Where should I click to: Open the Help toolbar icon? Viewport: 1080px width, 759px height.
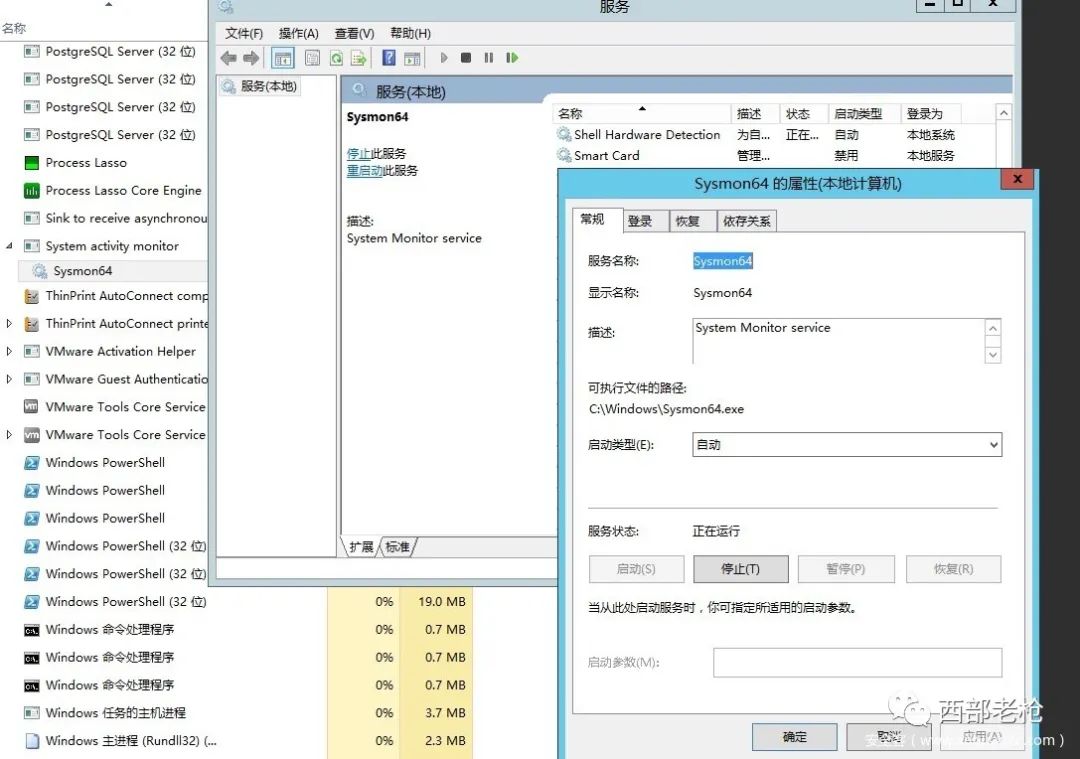pyautogui.click(x=388, y=58)
